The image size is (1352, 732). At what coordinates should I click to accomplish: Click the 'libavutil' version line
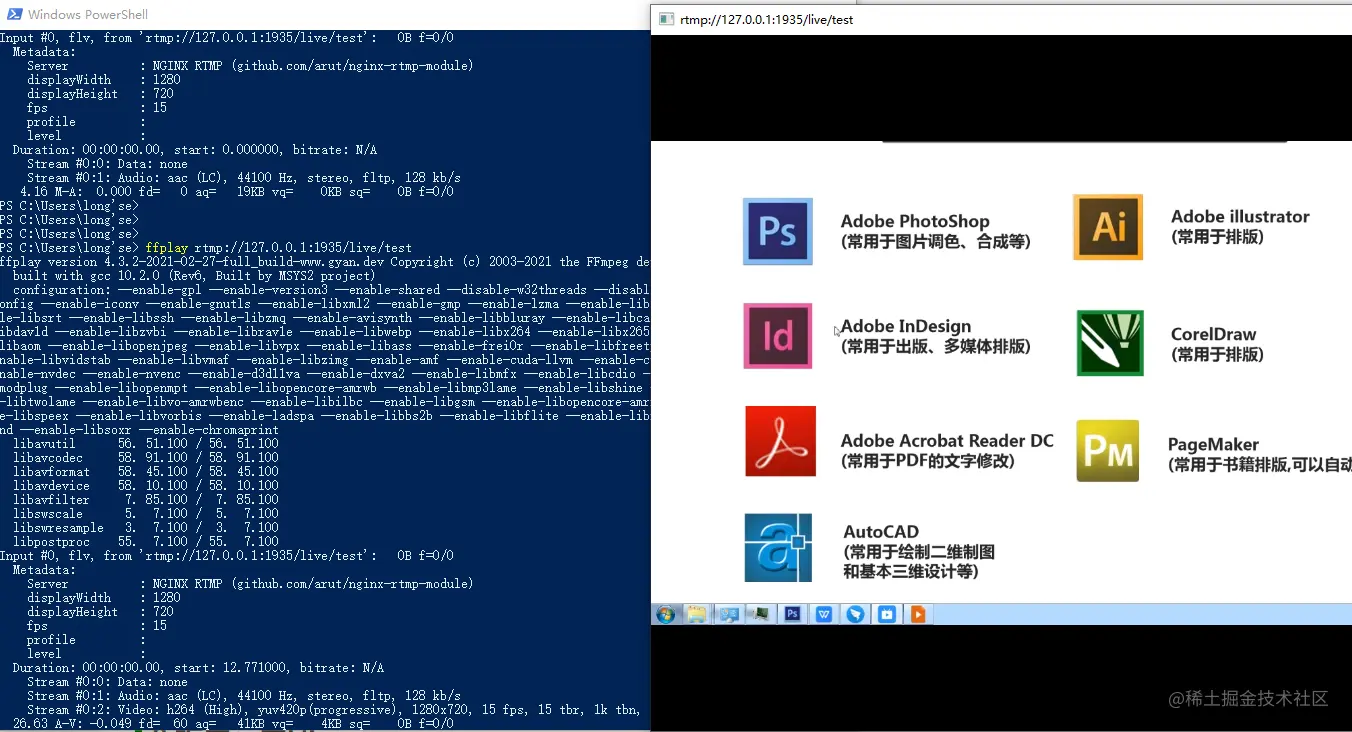(x=146, y=443)
